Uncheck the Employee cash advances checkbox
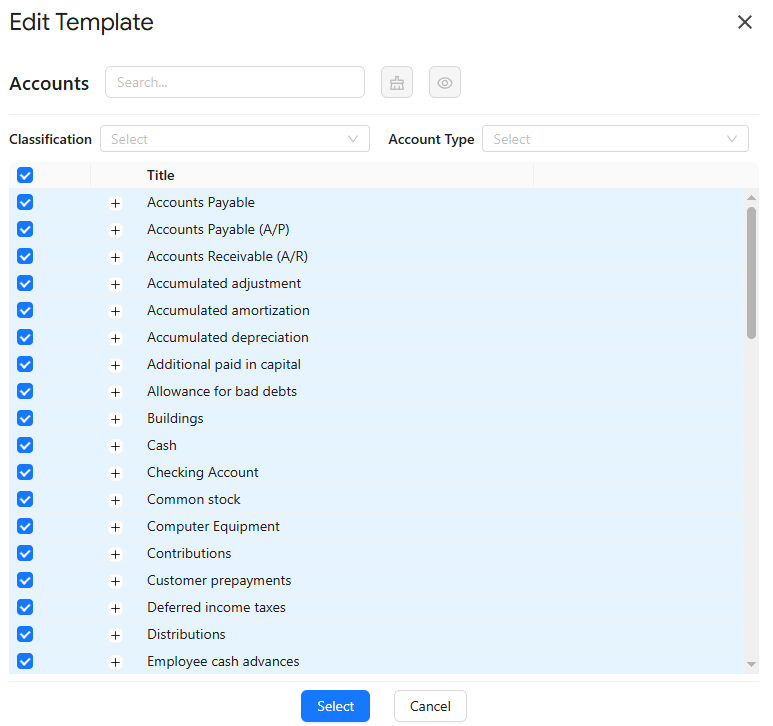 pos(25,661)
